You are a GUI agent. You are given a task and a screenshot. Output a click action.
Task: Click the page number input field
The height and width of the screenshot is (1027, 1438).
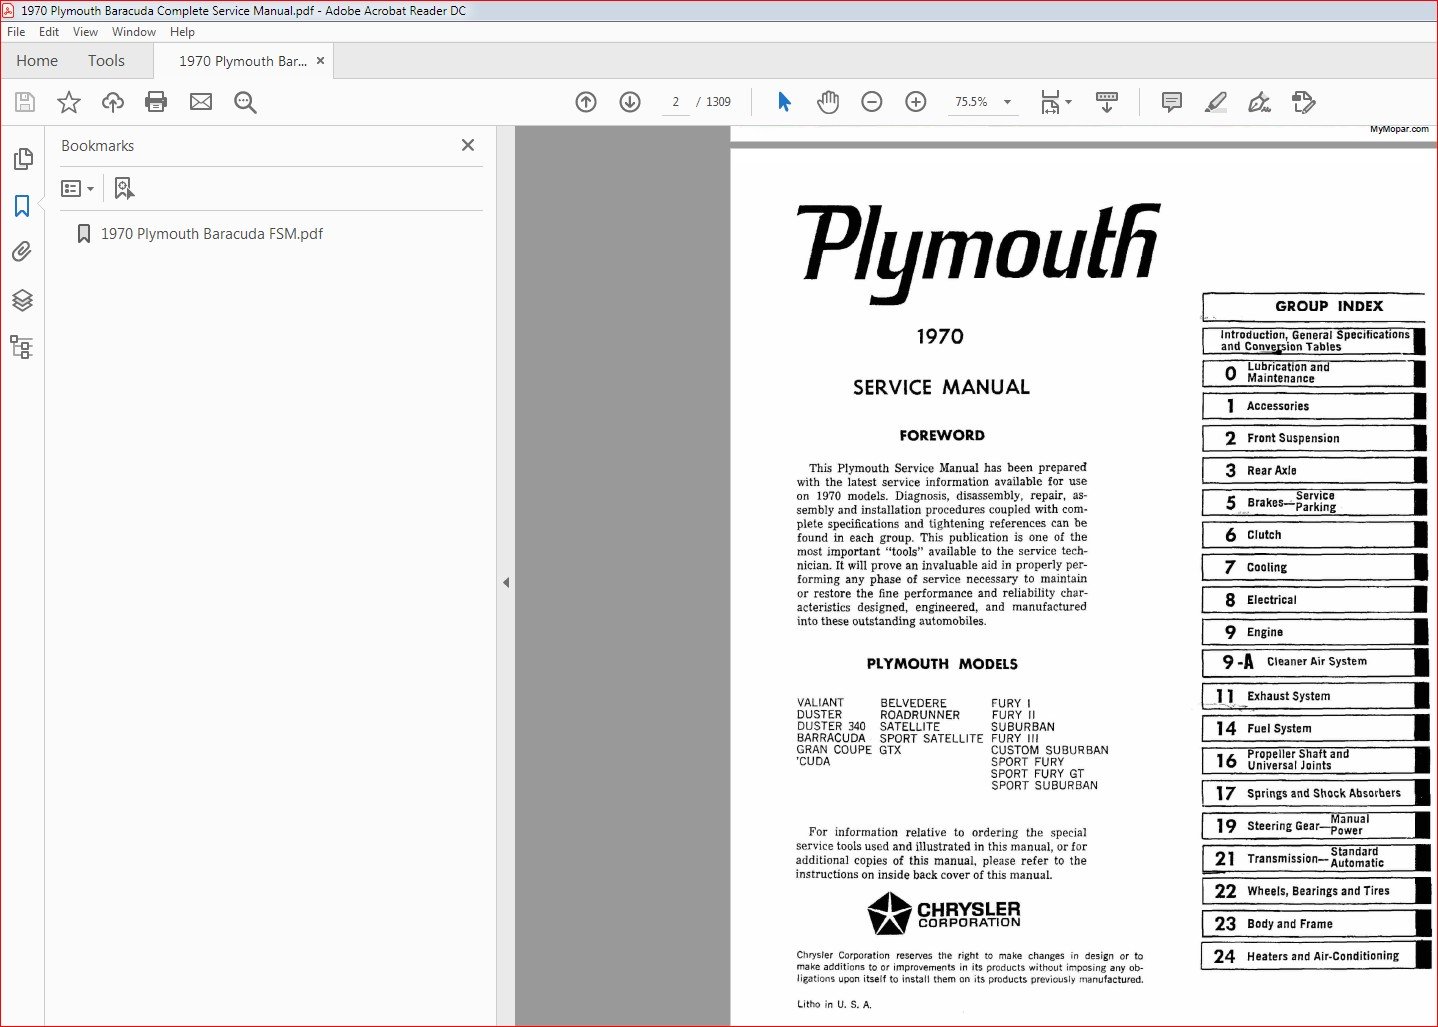click(x=676, y=102)
